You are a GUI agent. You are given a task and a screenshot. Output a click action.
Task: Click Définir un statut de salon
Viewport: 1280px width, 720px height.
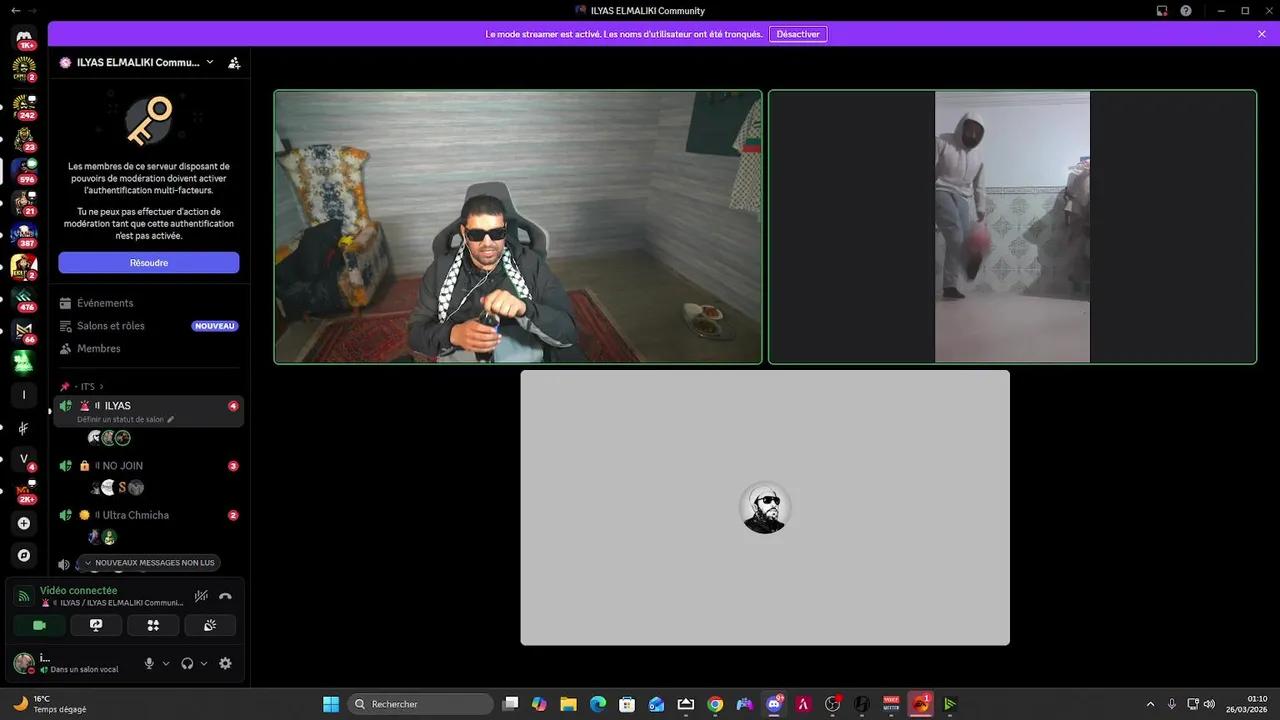click(125, 420)
